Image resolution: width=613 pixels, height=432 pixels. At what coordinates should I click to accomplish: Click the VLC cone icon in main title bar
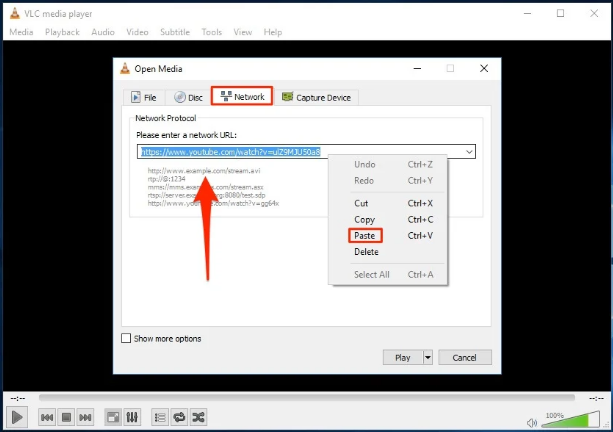pyautogui.click(x=15, y=13)
